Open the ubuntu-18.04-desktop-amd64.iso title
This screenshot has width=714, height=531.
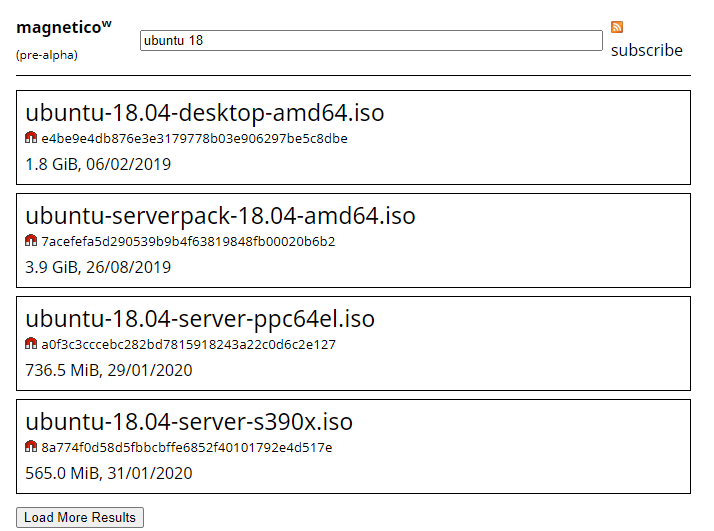coord(204,112)
